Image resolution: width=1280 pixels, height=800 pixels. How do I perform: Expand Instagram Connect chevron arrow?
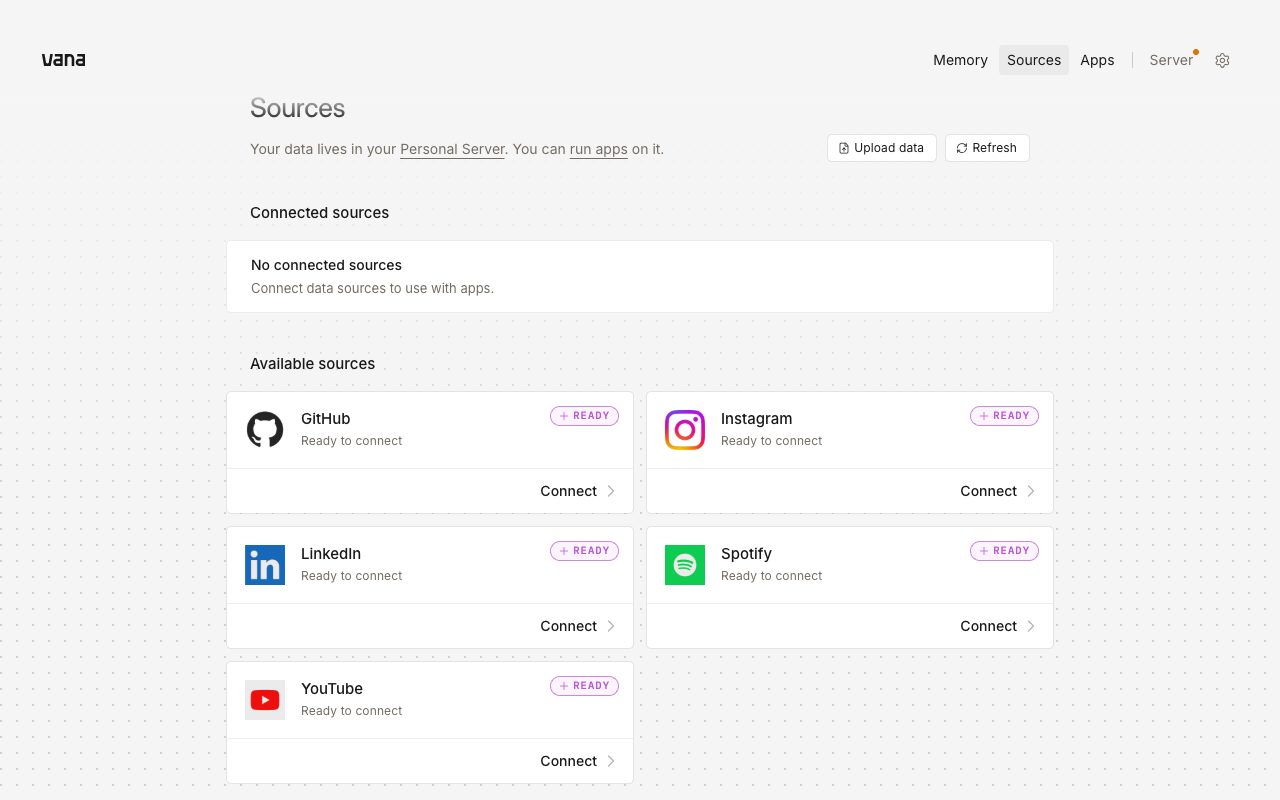tap(1031, 491)
